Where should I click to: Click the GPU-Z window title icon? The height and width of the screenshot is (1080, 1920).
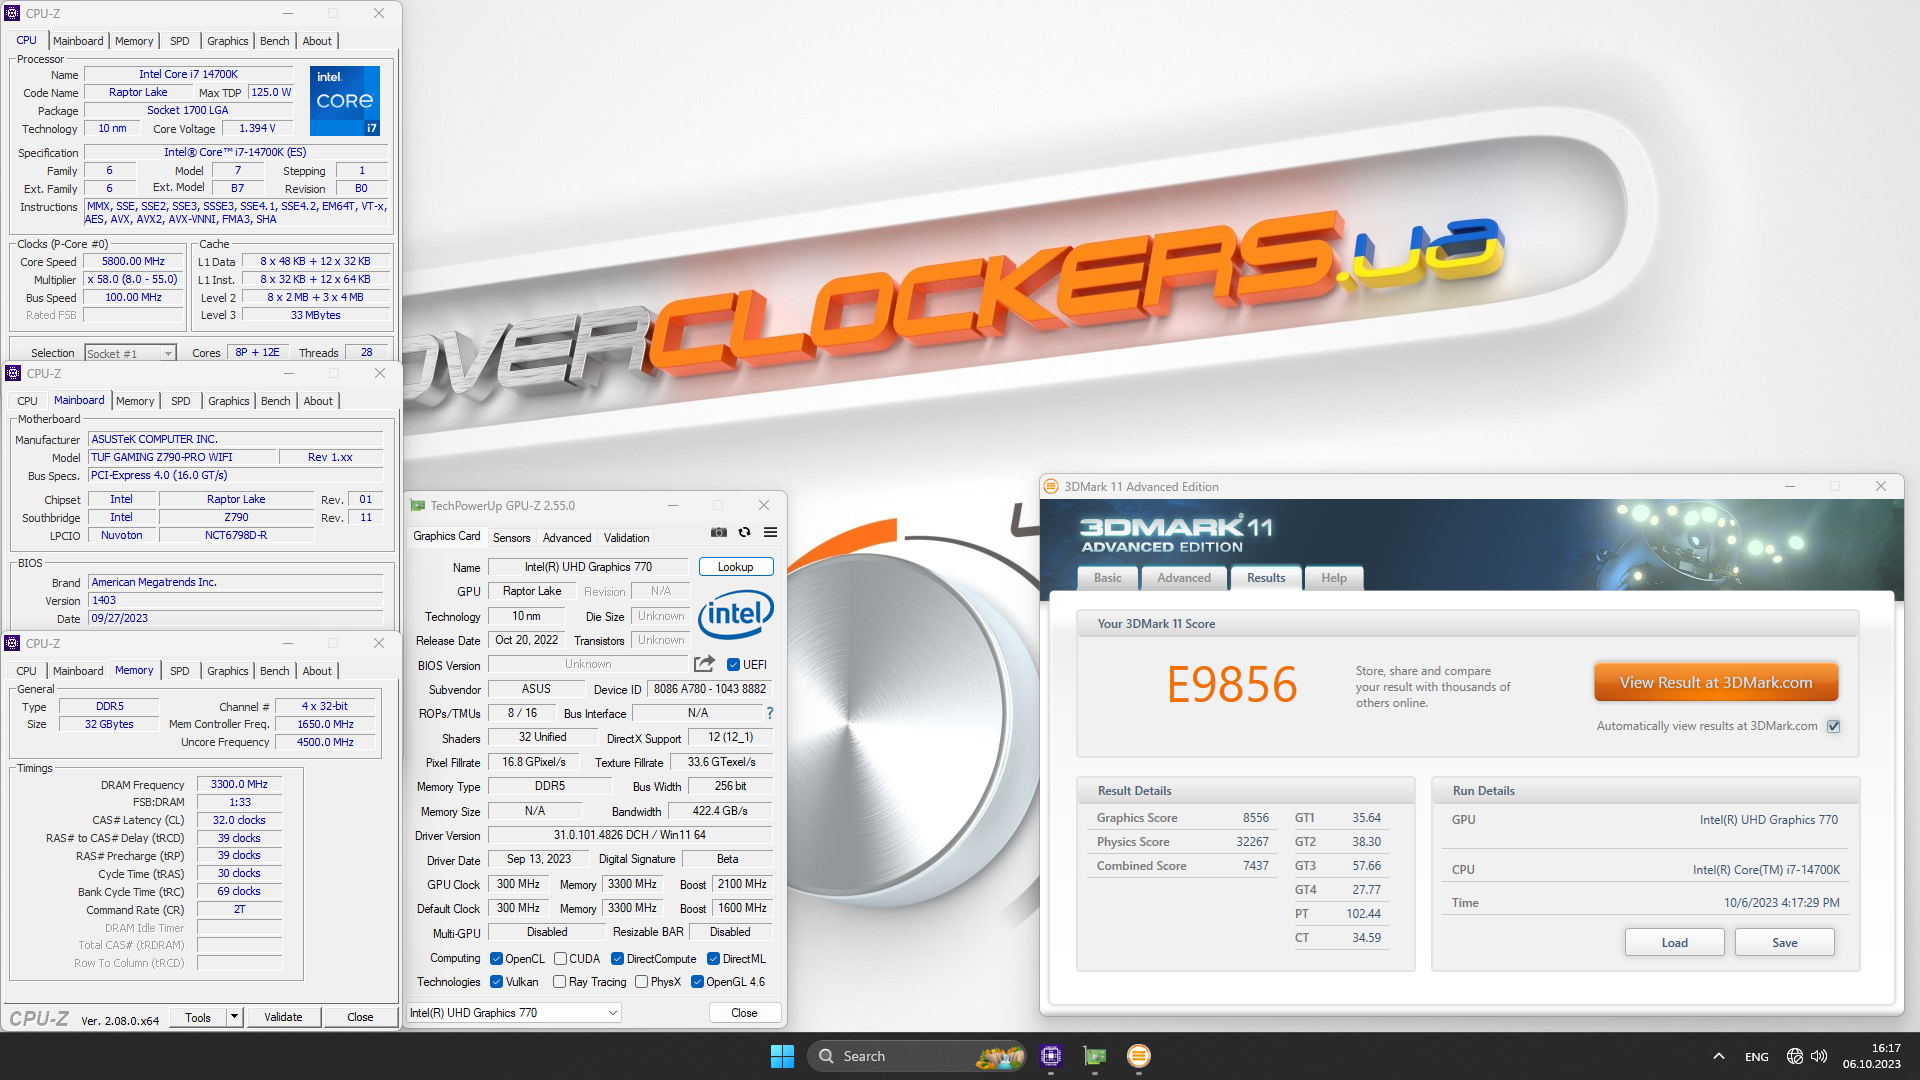(417, 506)
